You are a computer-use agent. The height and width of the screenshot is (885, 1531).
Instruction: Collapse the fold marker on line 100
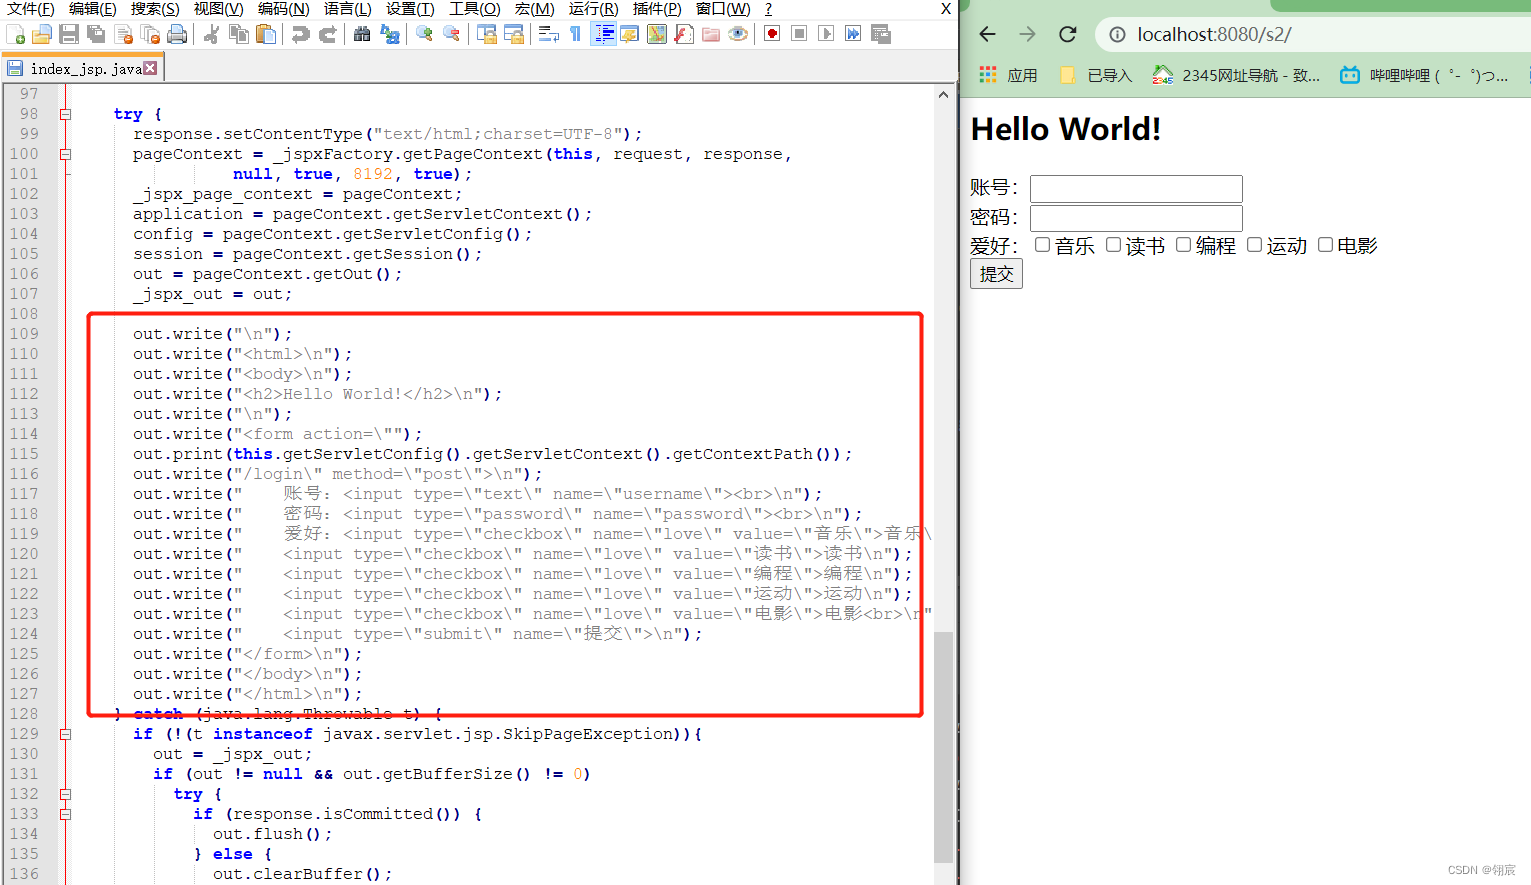click(x=65, y=154)
